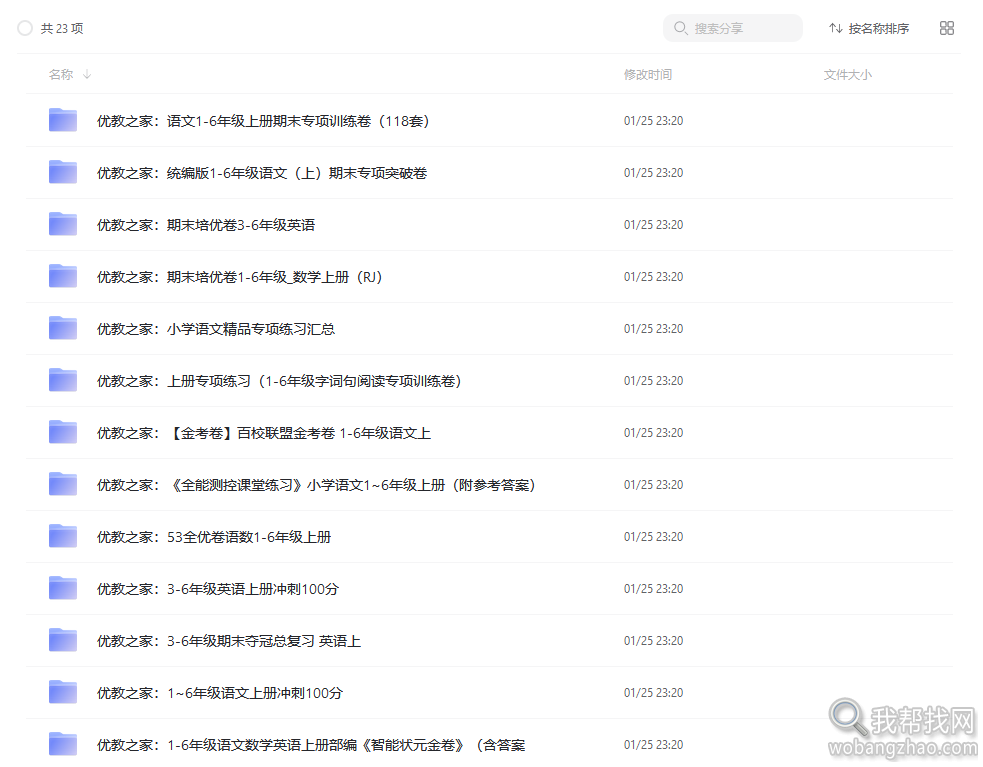Open 统编版1-6年级语文（上）期末专项突破卷

click(x=261, y=173)
